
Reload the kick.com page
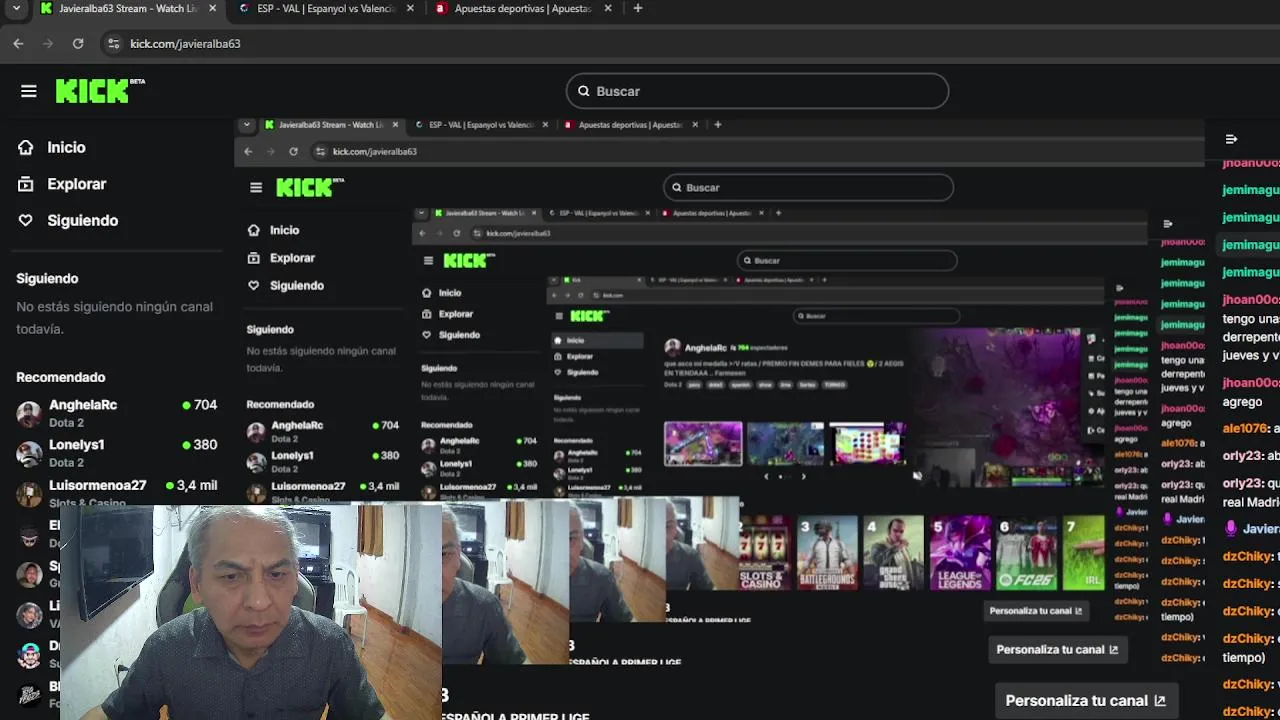pos(78,43)
